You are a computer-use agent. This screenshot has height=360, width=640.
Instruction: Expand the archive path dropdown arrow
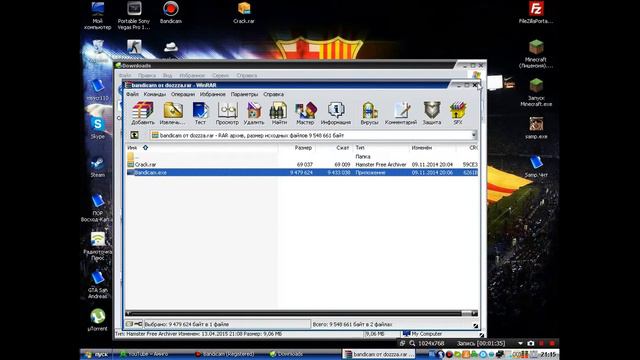click(x=474, y=135)
